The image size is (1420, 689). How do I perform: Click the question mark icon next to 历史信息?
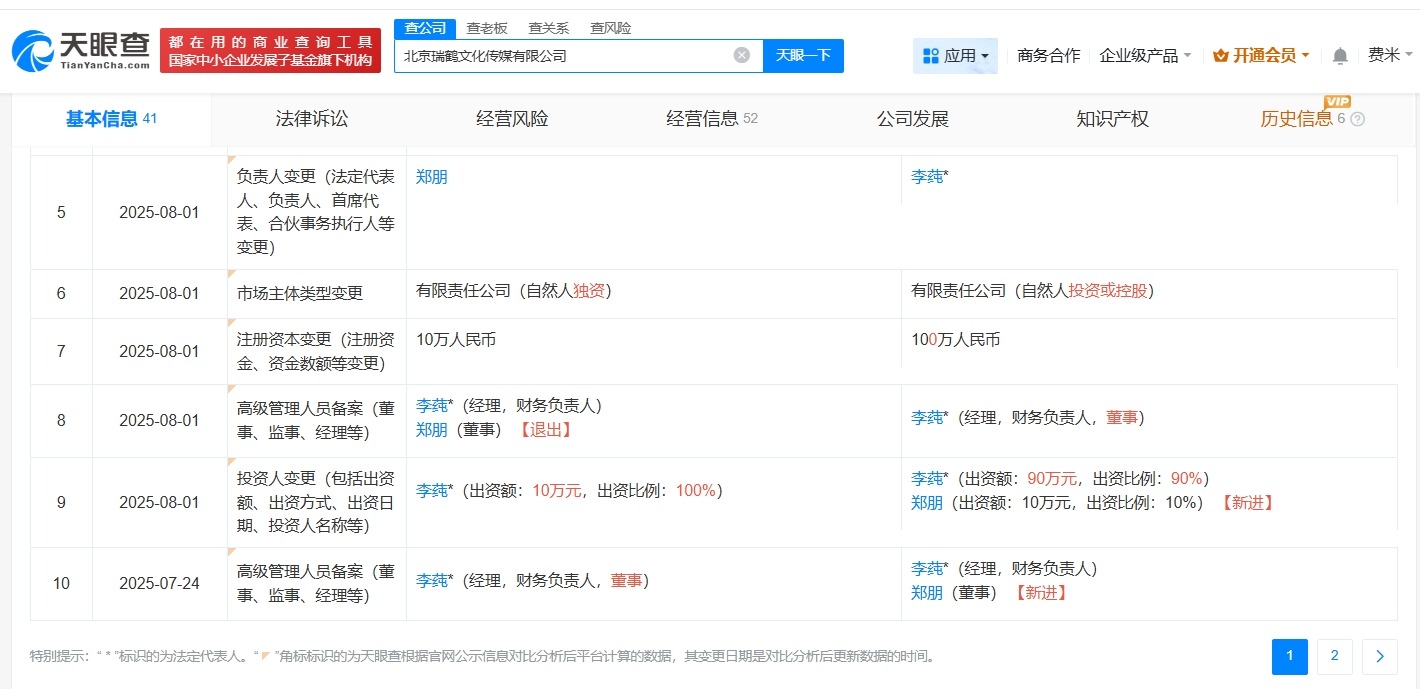tap(1357, 119)
